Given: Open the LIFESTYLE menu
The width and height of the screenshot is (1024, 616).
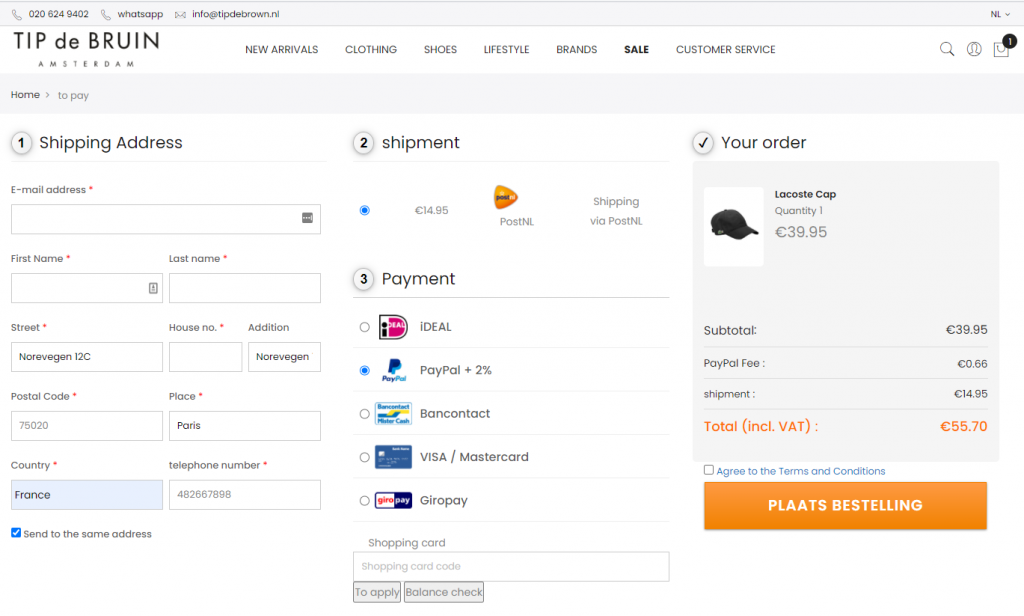Looking at the screenshot, I should 506,50.
